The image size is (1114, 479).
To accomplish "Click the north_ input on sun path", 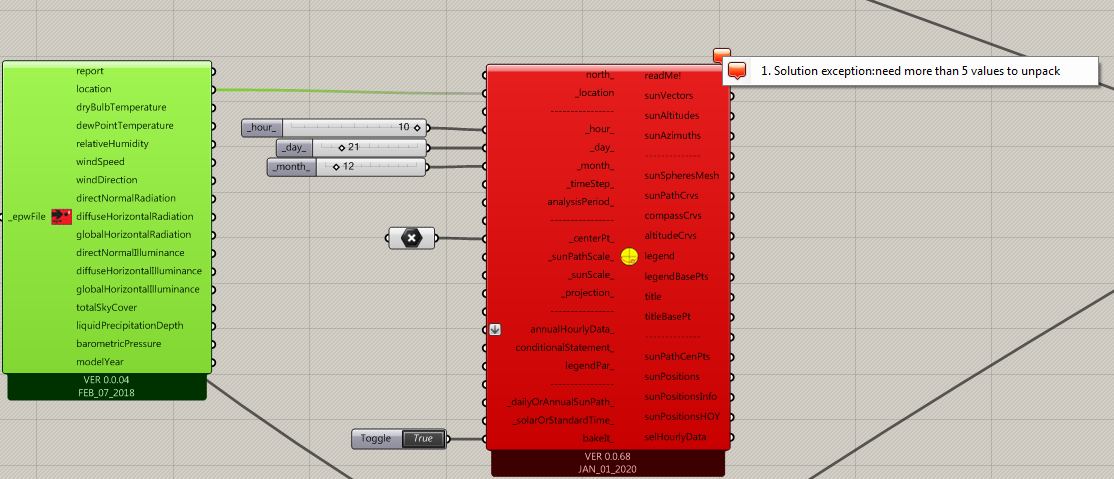I will tap(600, 75).
